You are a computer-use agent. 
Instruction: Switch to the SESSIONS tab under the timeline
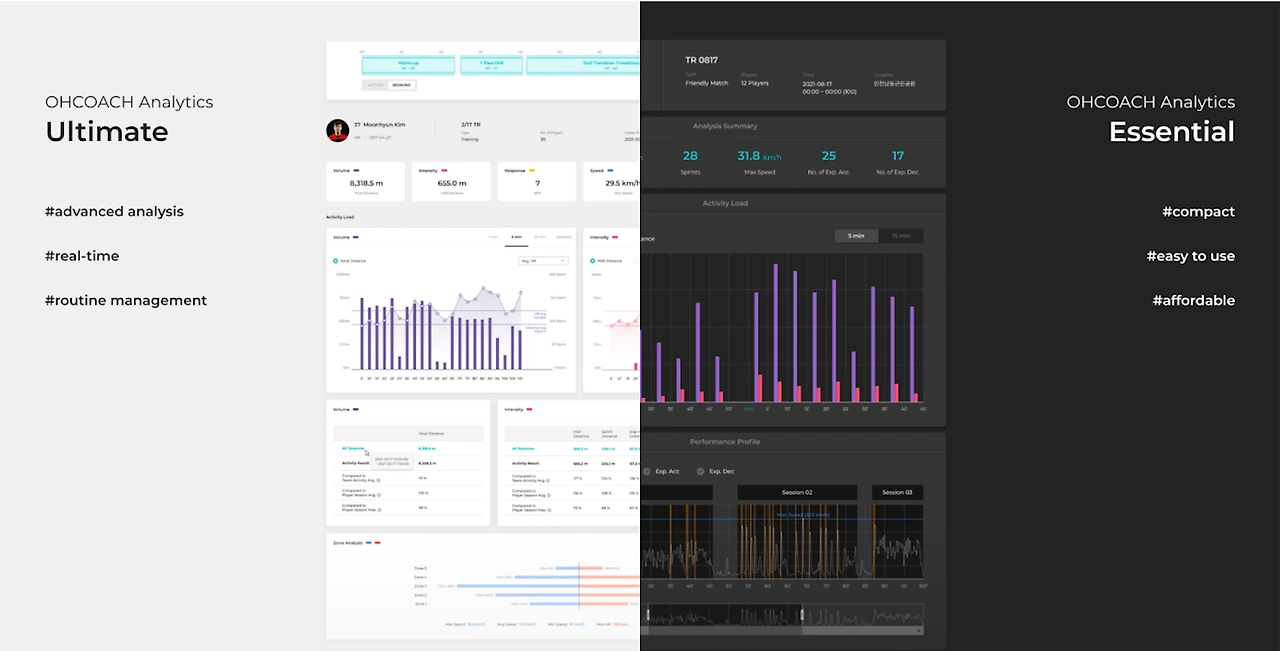[401, 85]
